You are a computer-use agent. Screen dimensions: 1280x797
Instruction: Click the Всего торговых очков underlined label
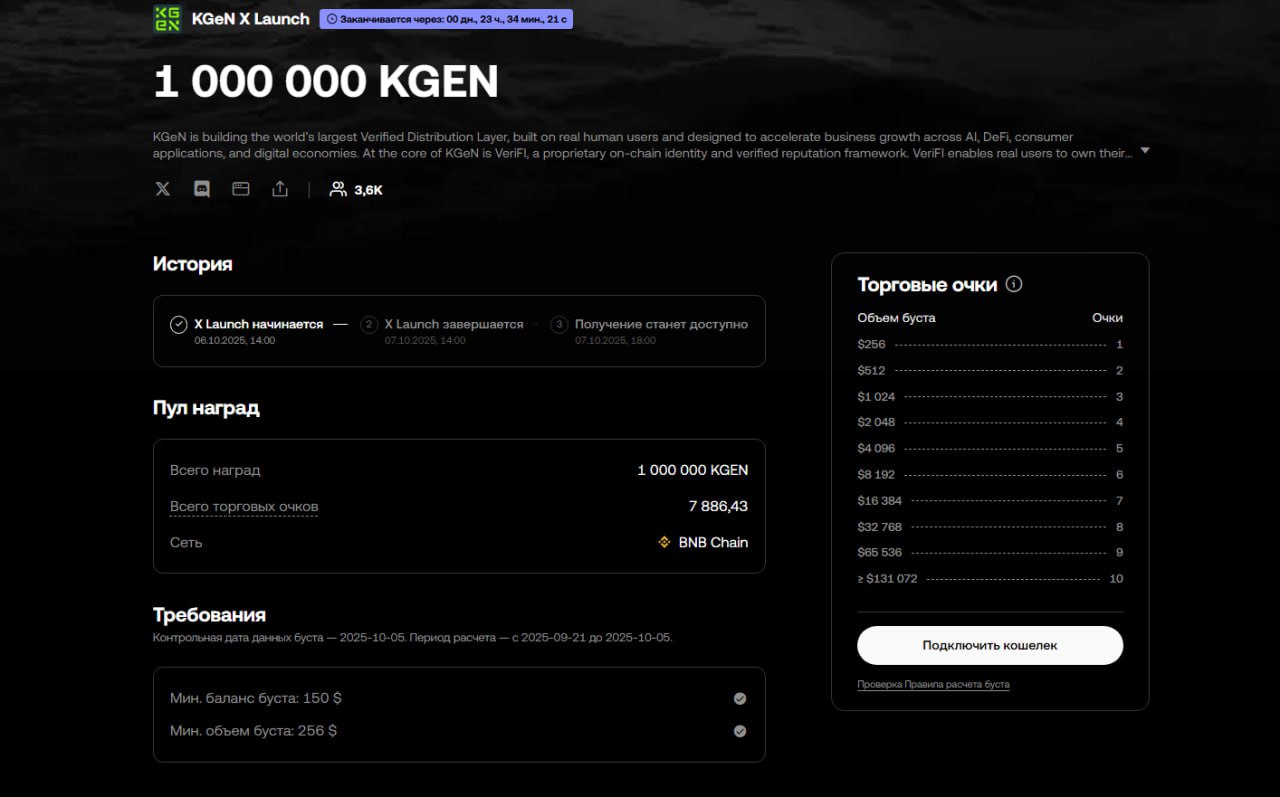pyautogui.click(x=244, y=506)
